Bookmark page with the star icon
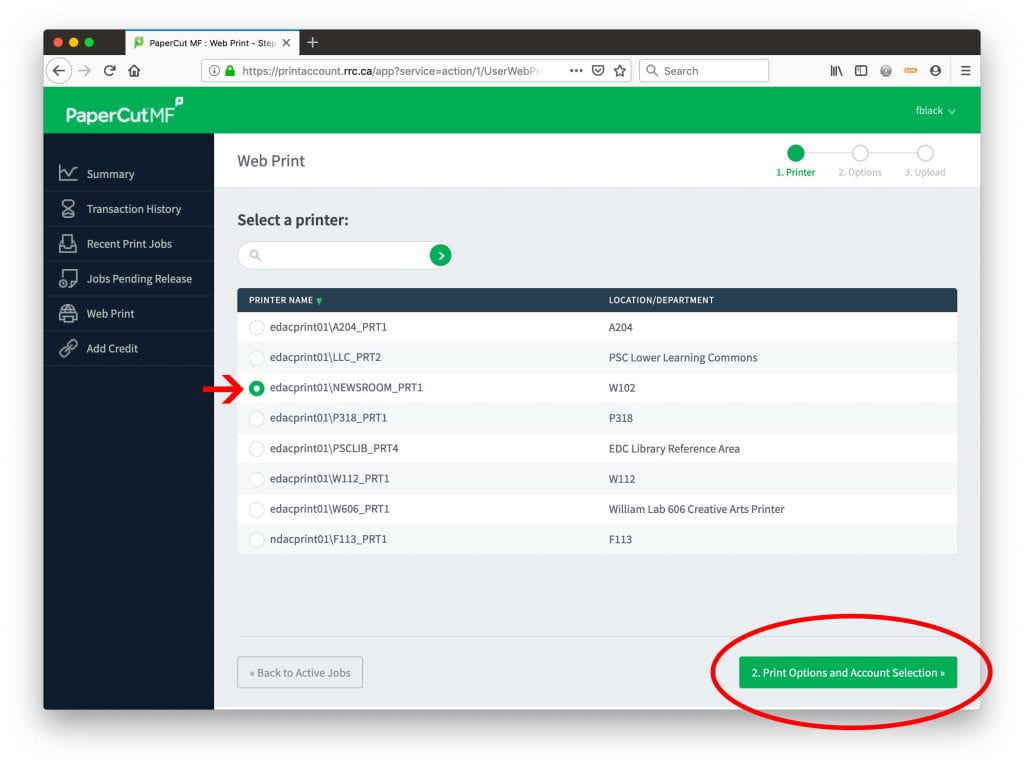1024x767 pixels. pos(620,71)
